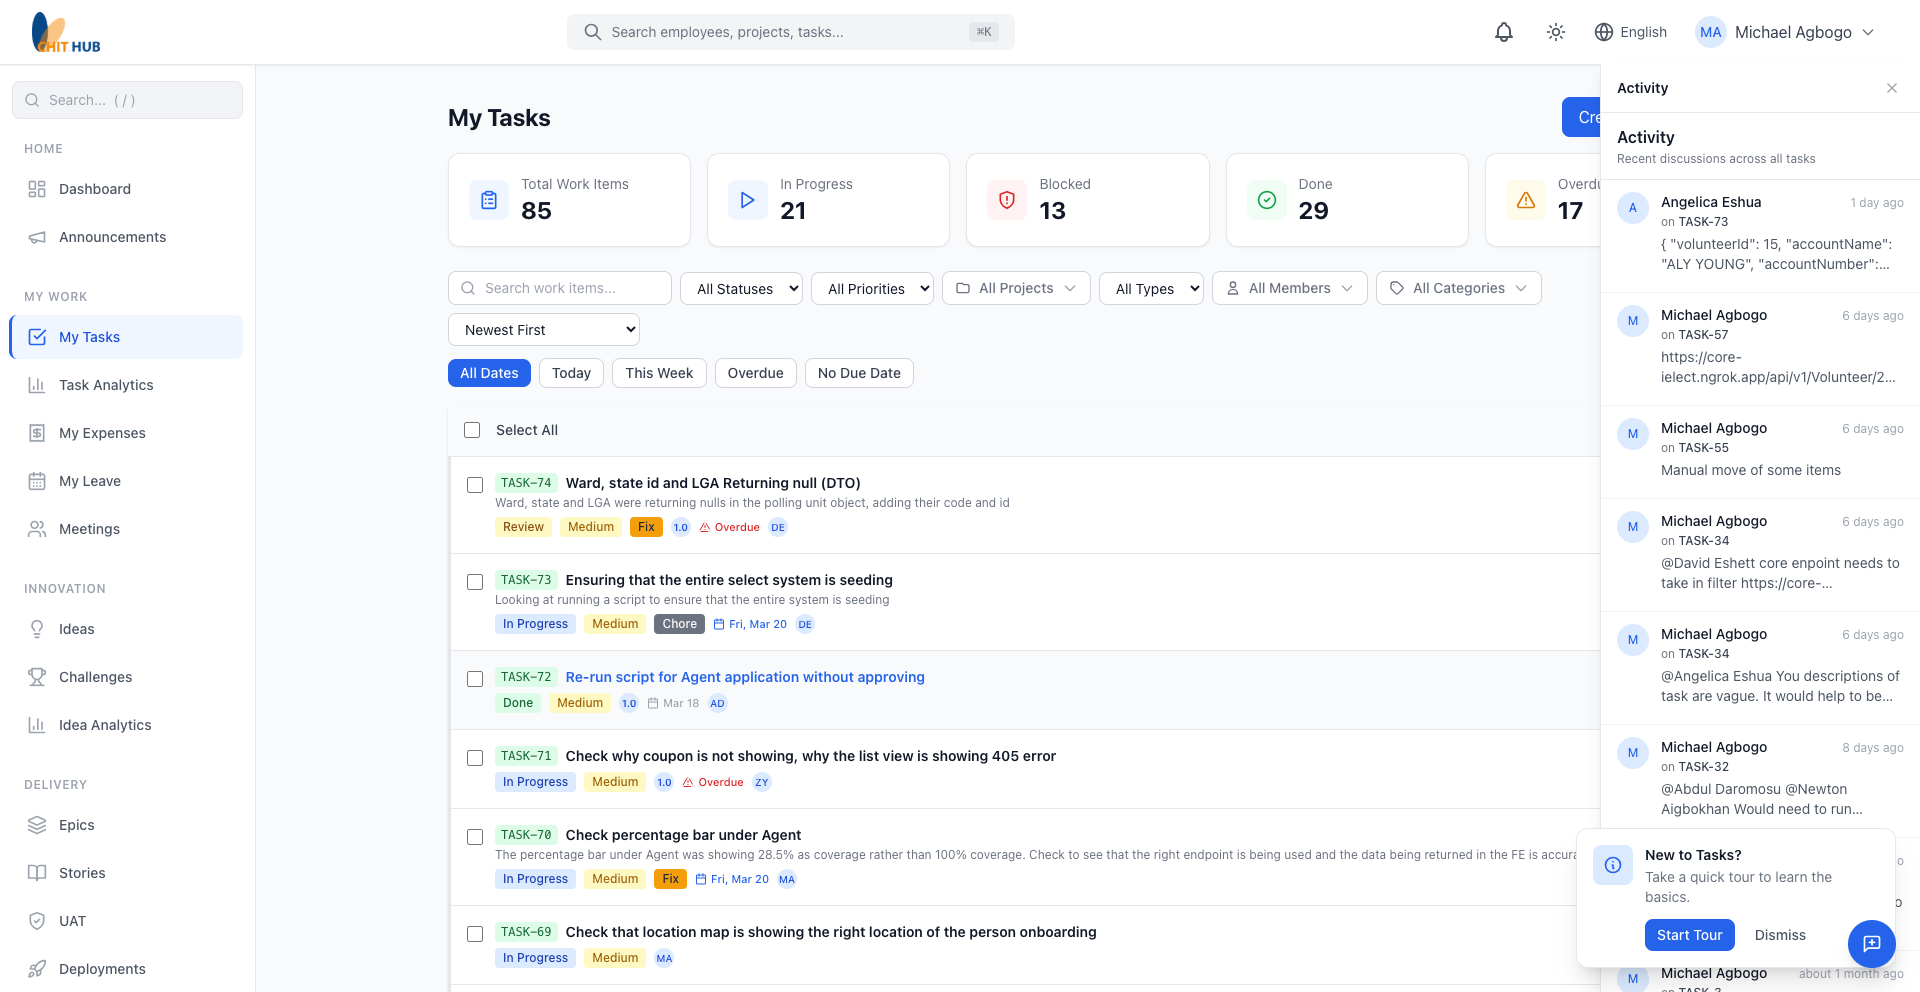Select the Ideas lightbulb icon
Image resolution: width=1920 pixels, height=992 pixels.
tap(36, 629)
